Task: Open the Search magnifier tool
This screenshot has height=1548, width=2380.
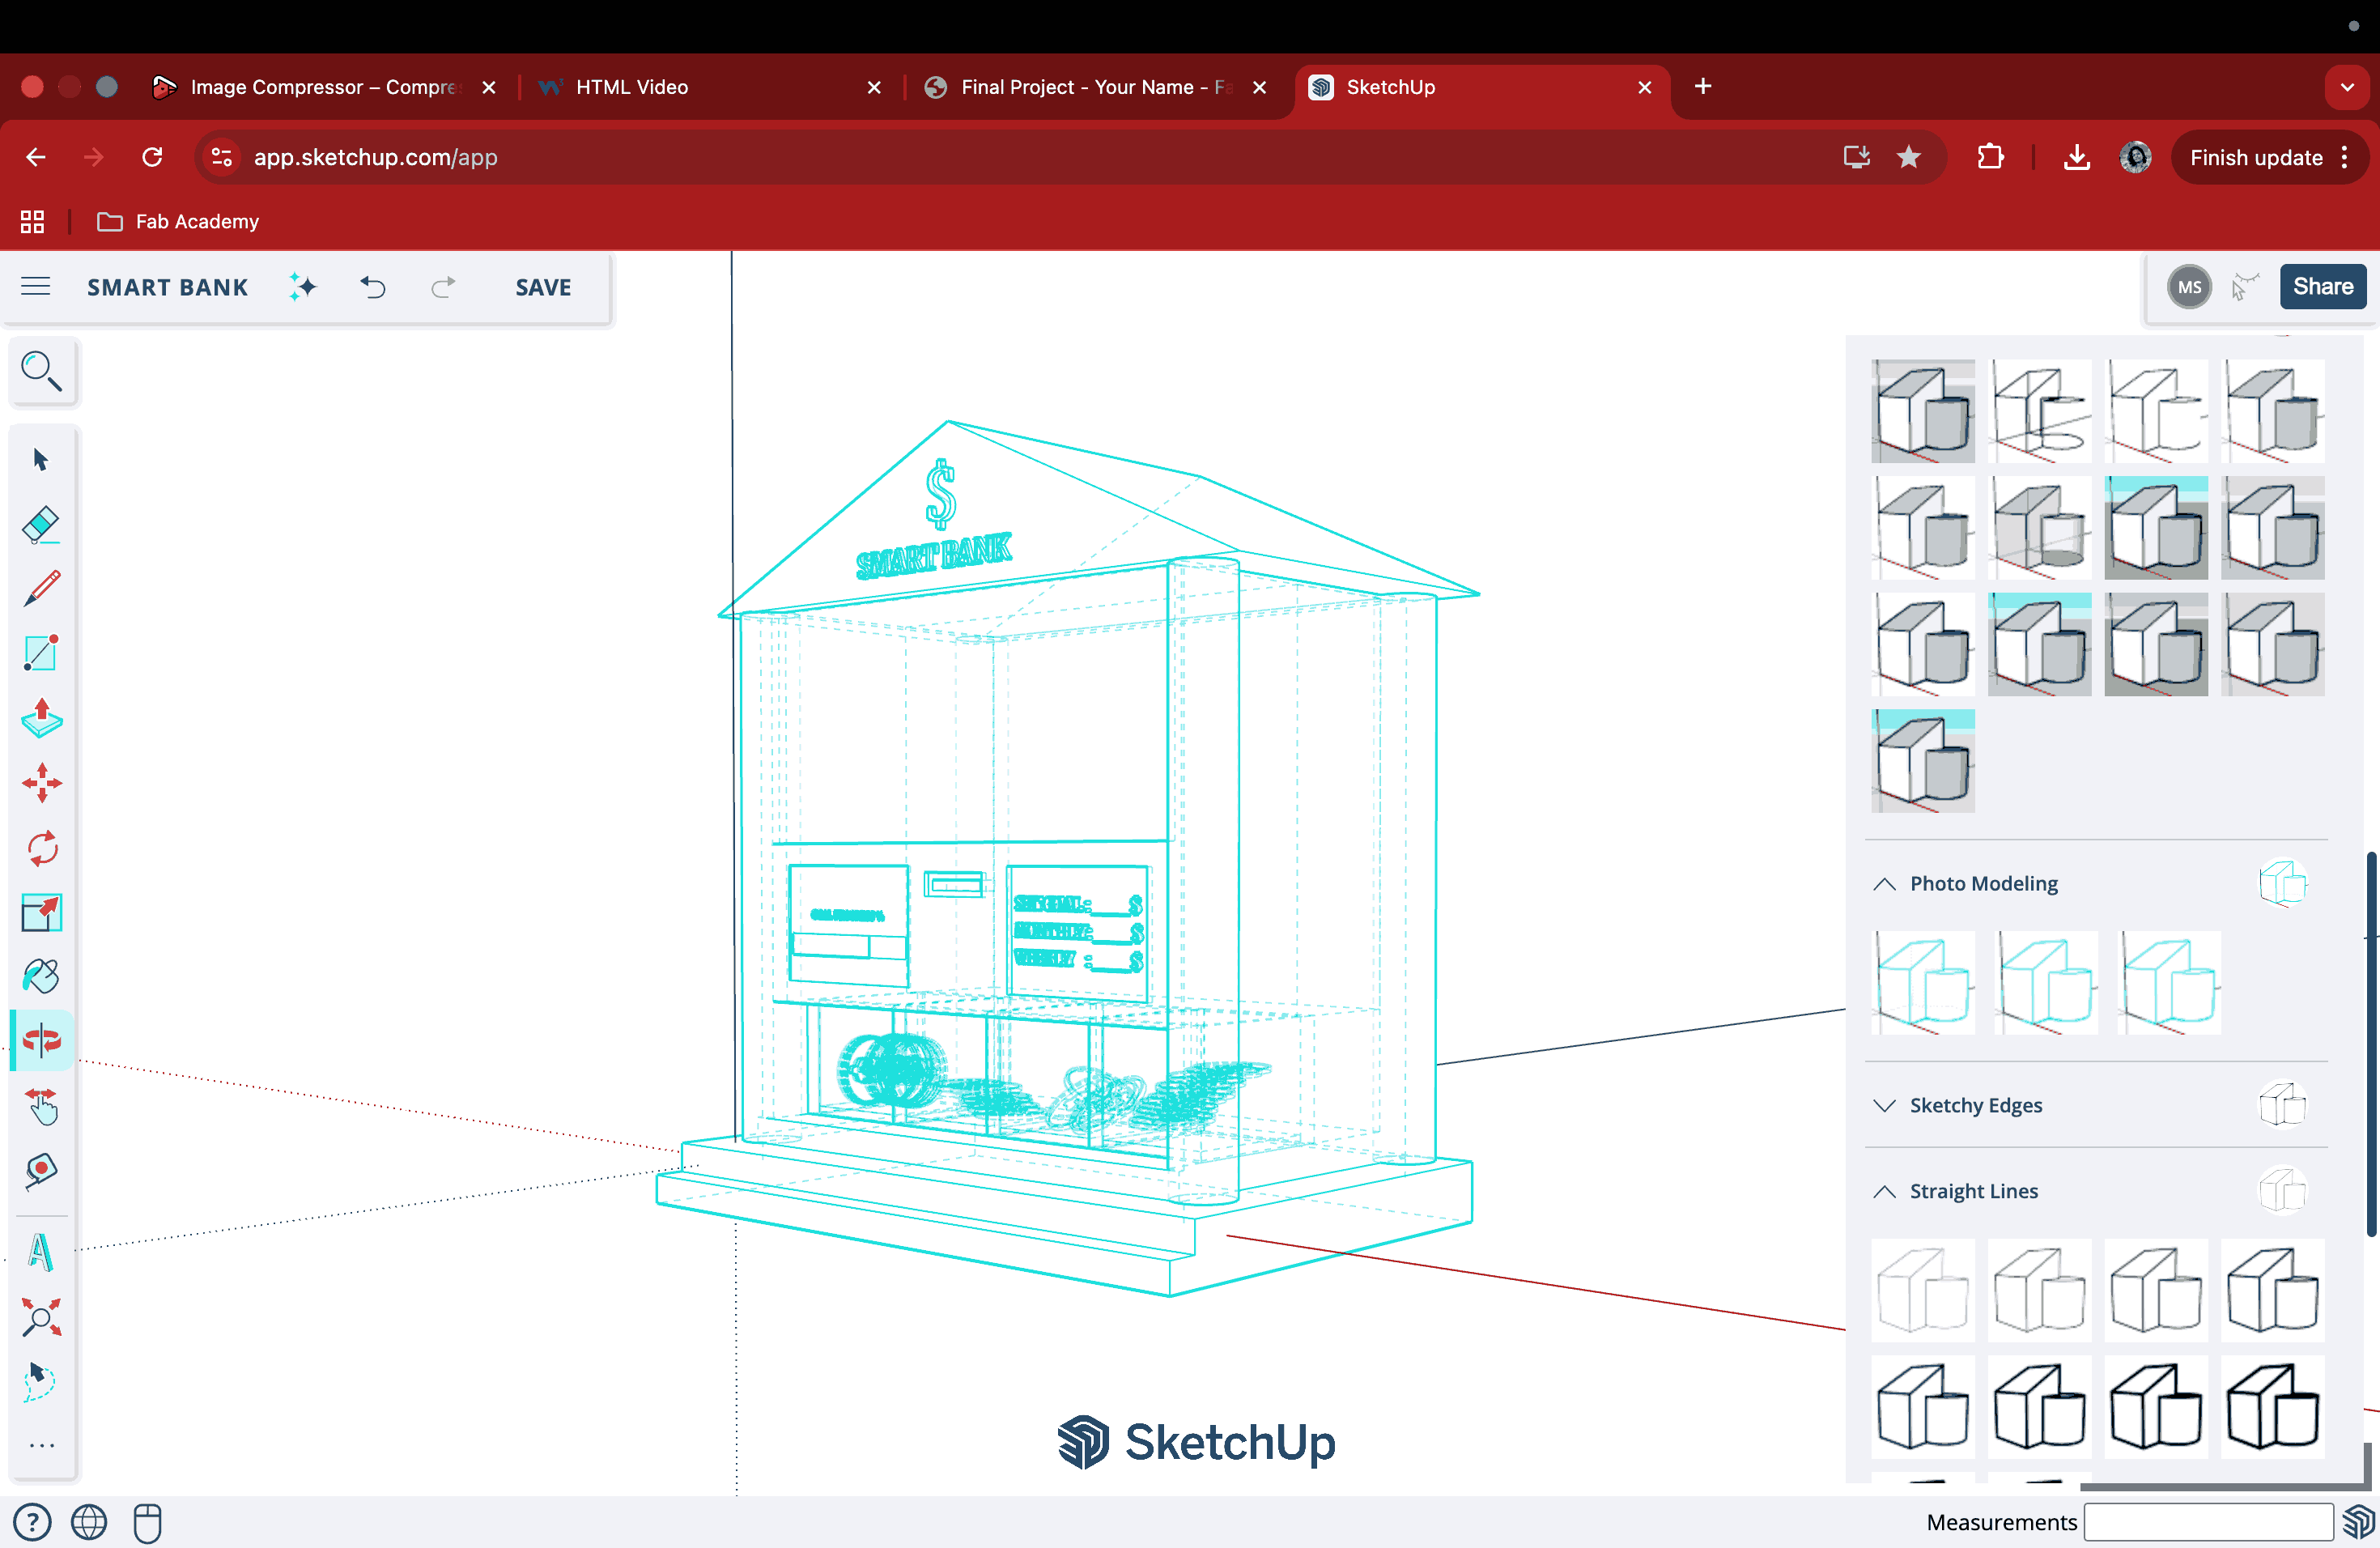Action: [x=41, y=371]
